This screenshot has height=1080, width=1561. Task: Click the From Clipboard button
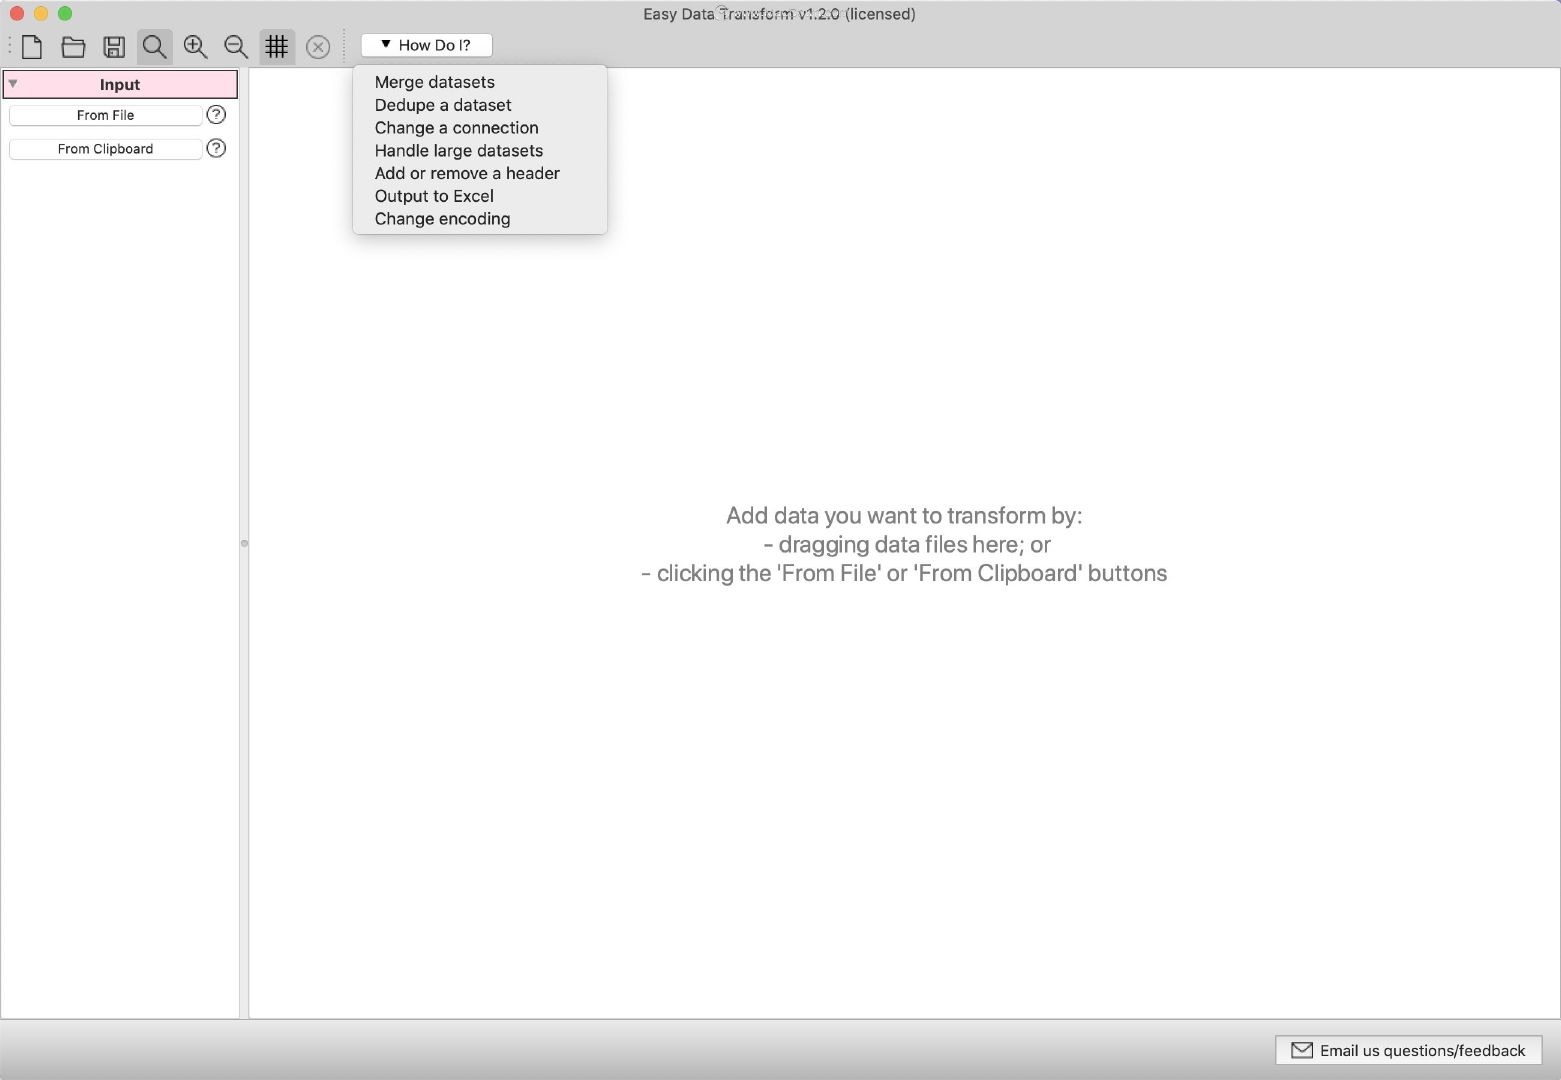coord(105,149)
